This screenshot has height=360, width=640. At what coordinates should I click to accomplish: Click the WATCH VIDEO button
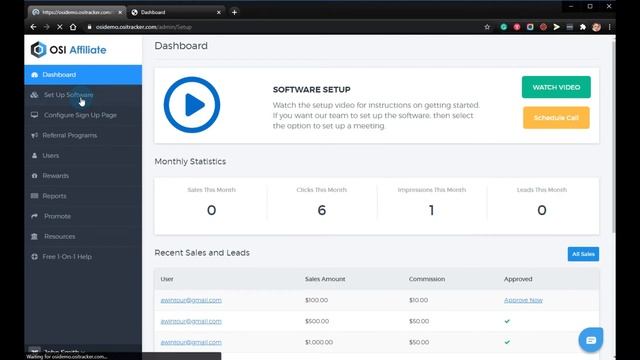[x=556, y=87]
